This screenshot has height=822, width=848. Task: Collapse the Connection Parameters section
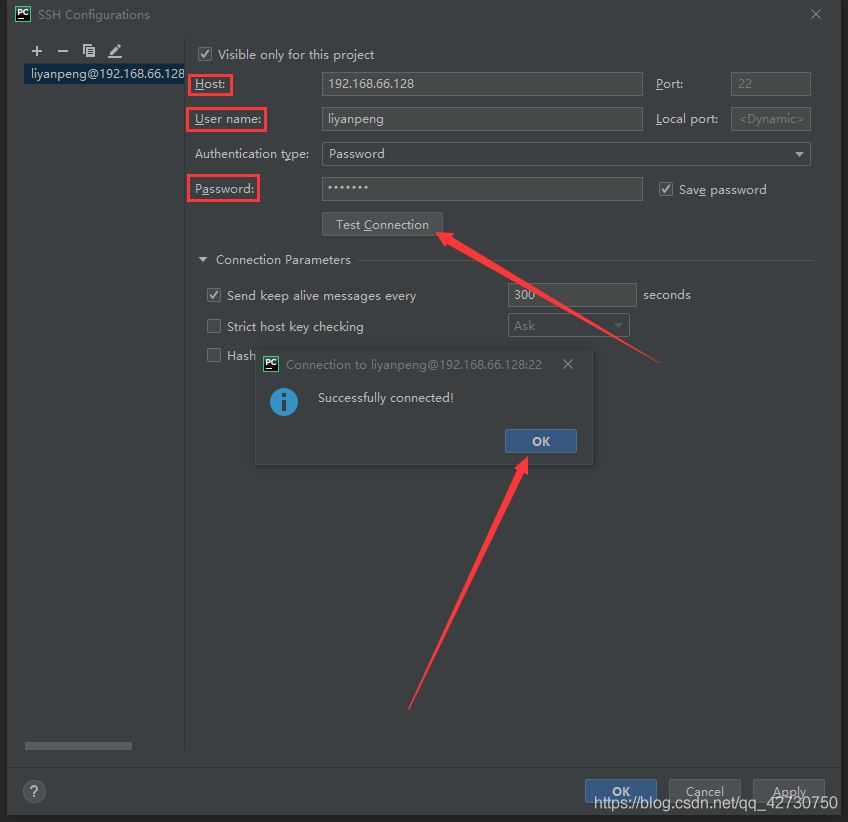(x=204, y=260)
